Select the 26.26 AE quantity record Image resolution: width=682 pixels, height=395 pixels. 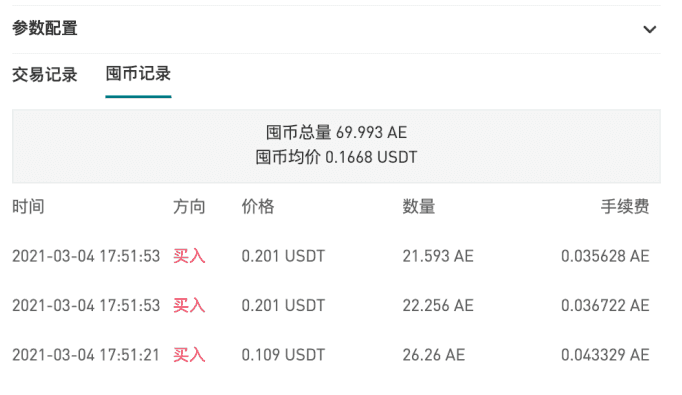(434, 355)
